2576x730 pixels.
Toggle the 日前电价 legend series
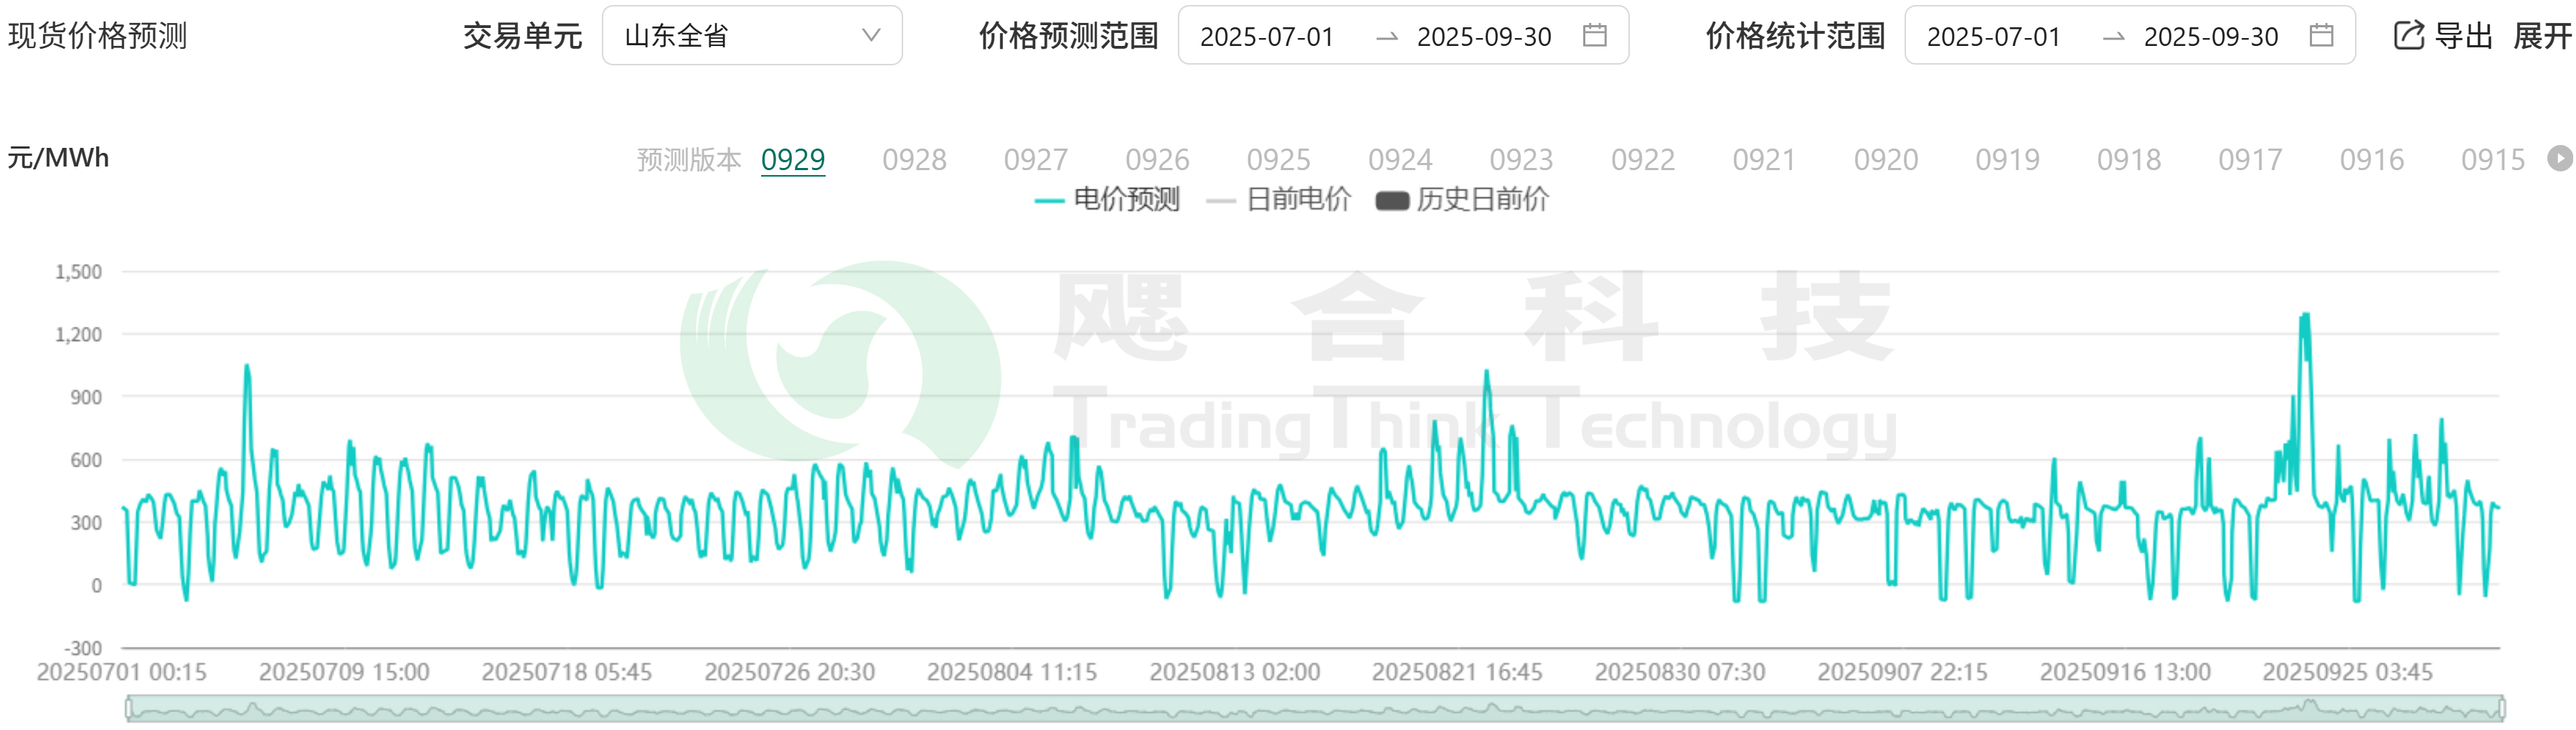1279,200
